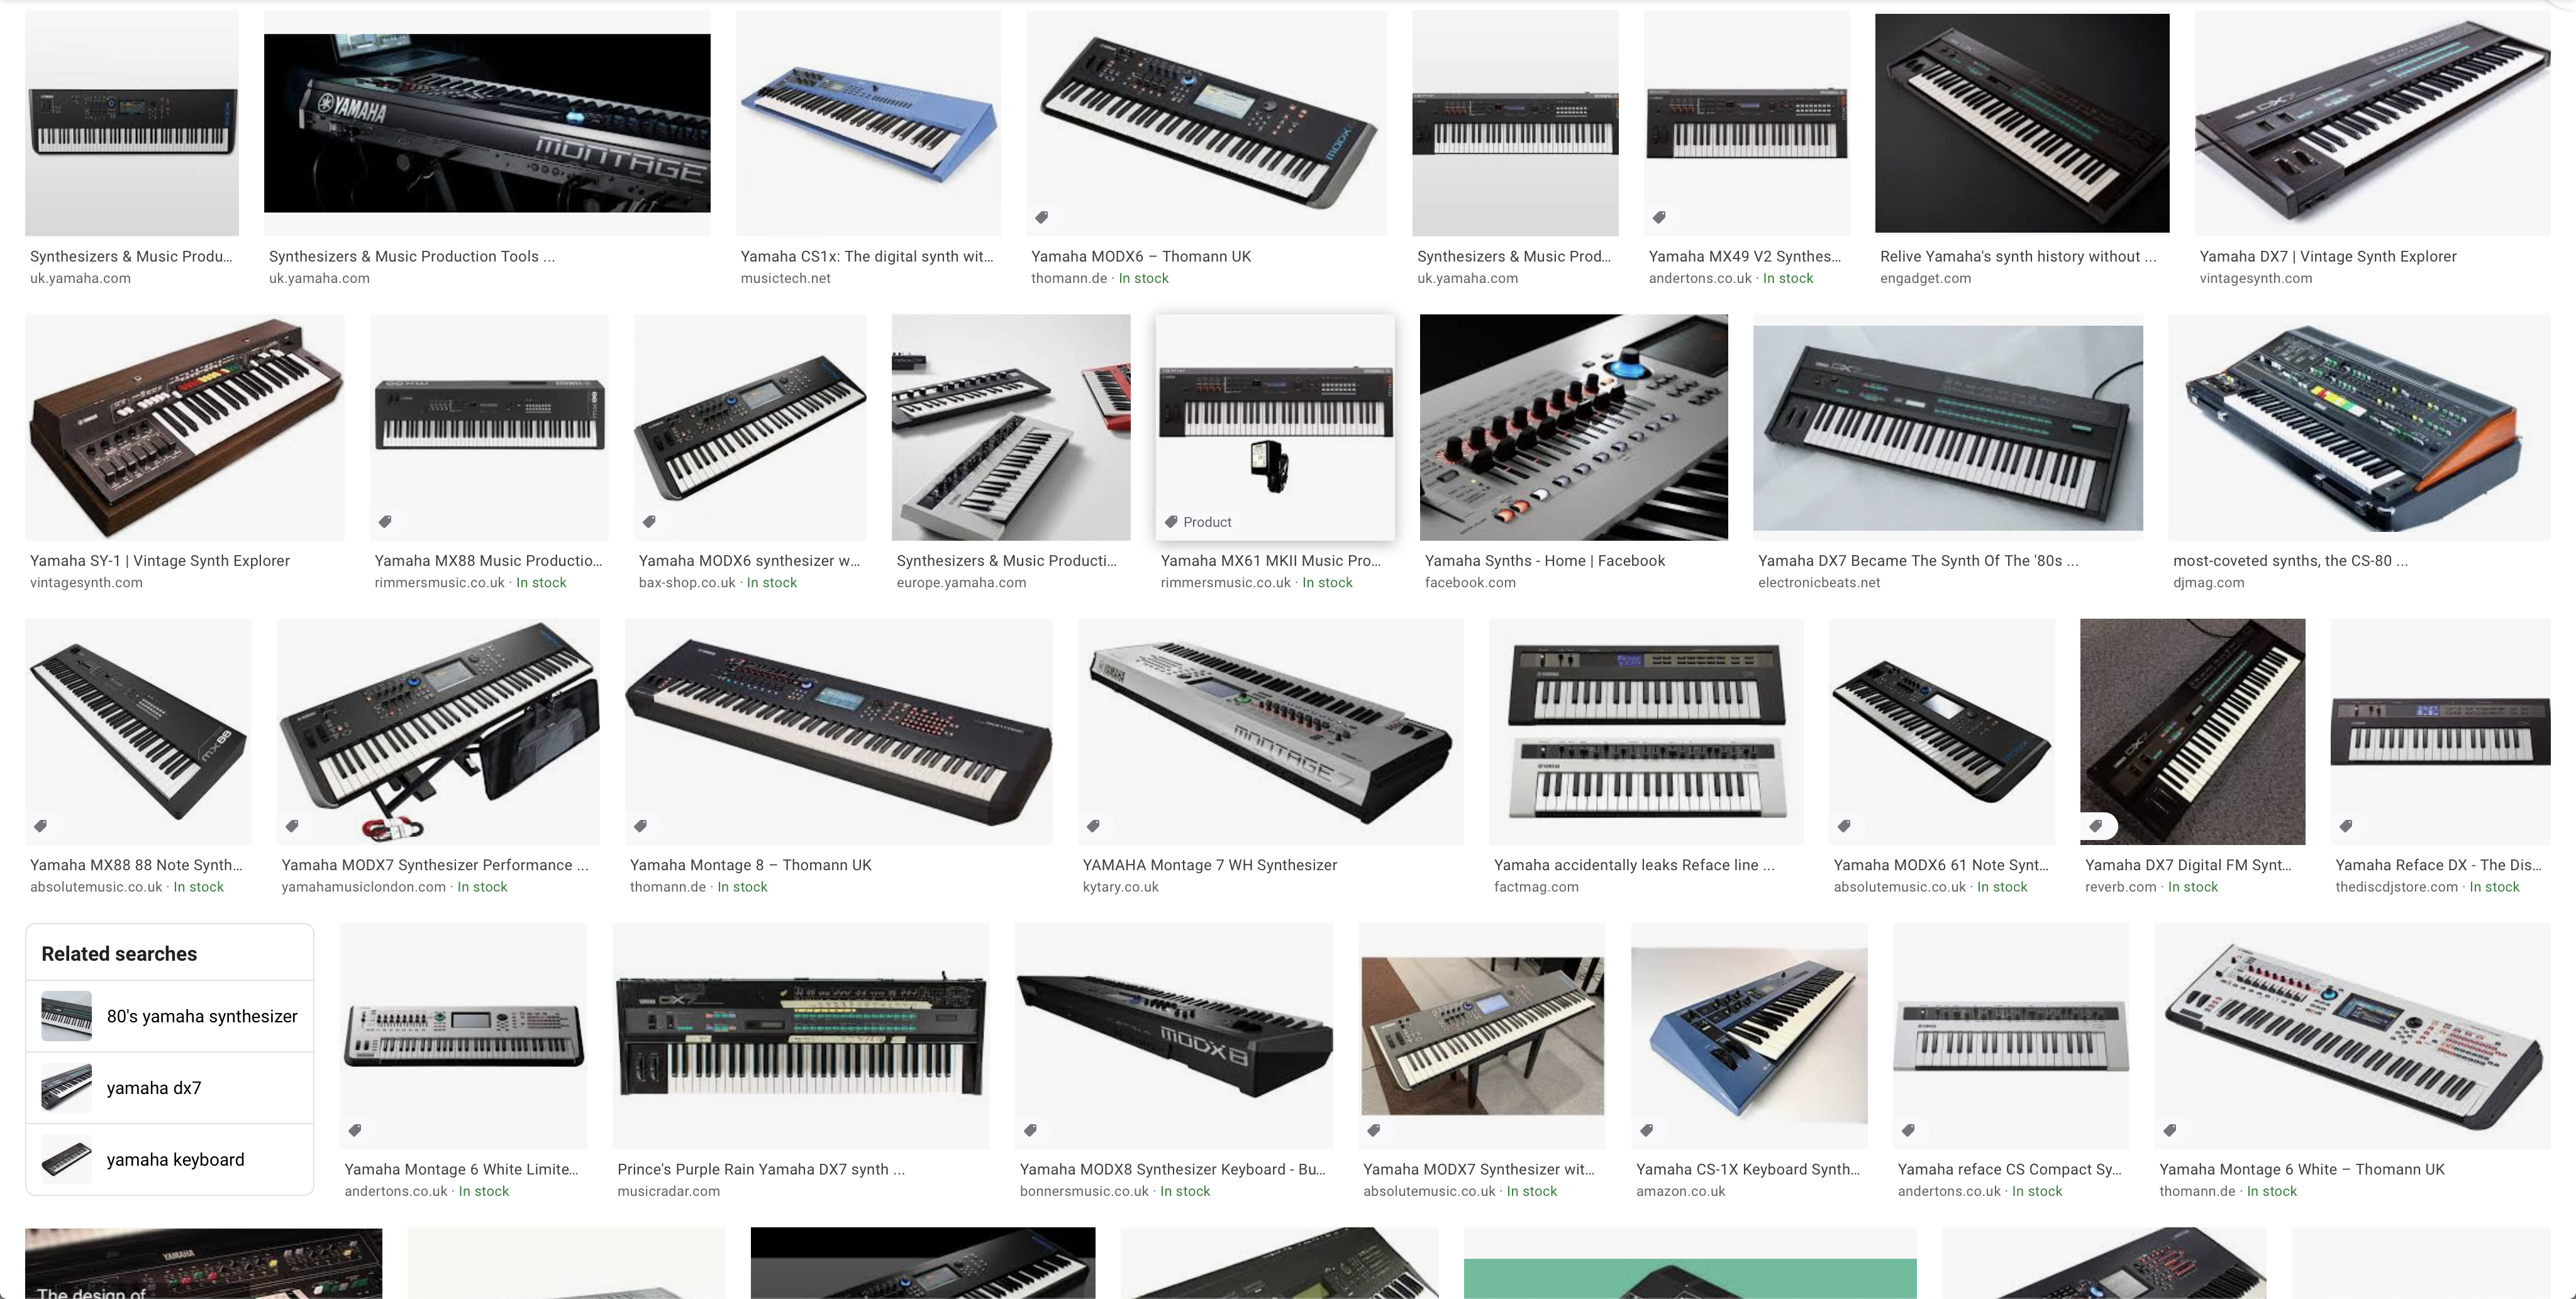Click tag icon on YAMAHA Montage 7 WH image

pos(1094,826)
